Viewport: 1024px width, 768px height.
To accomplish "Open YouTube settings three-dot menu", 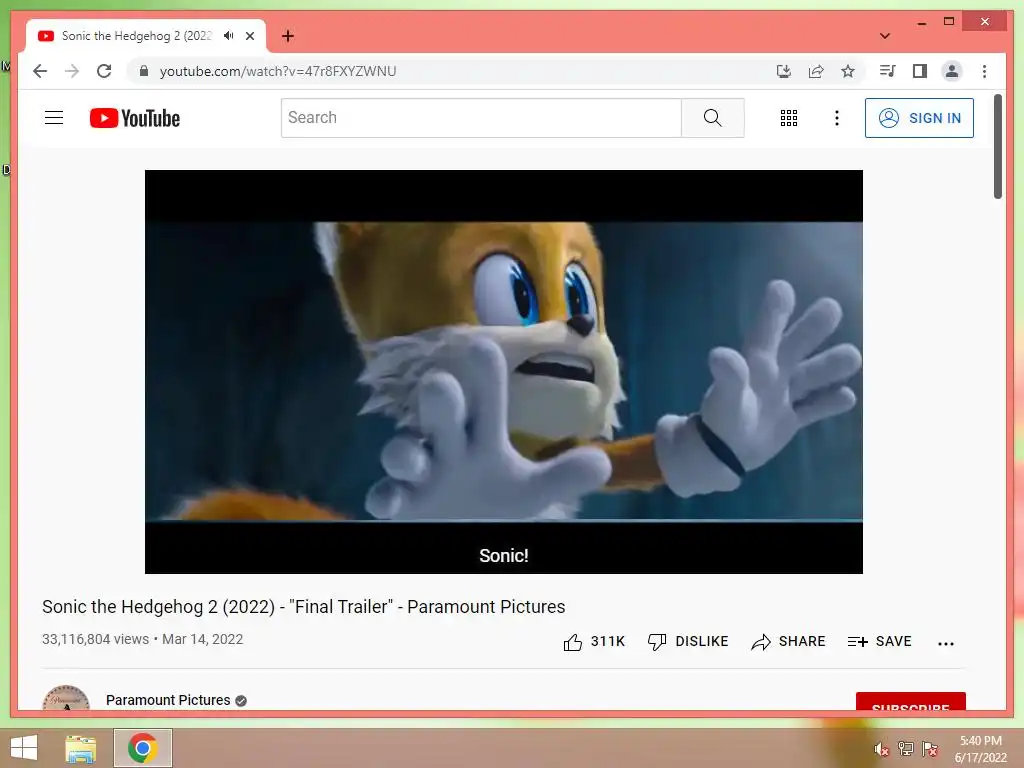I will point(837,118).
